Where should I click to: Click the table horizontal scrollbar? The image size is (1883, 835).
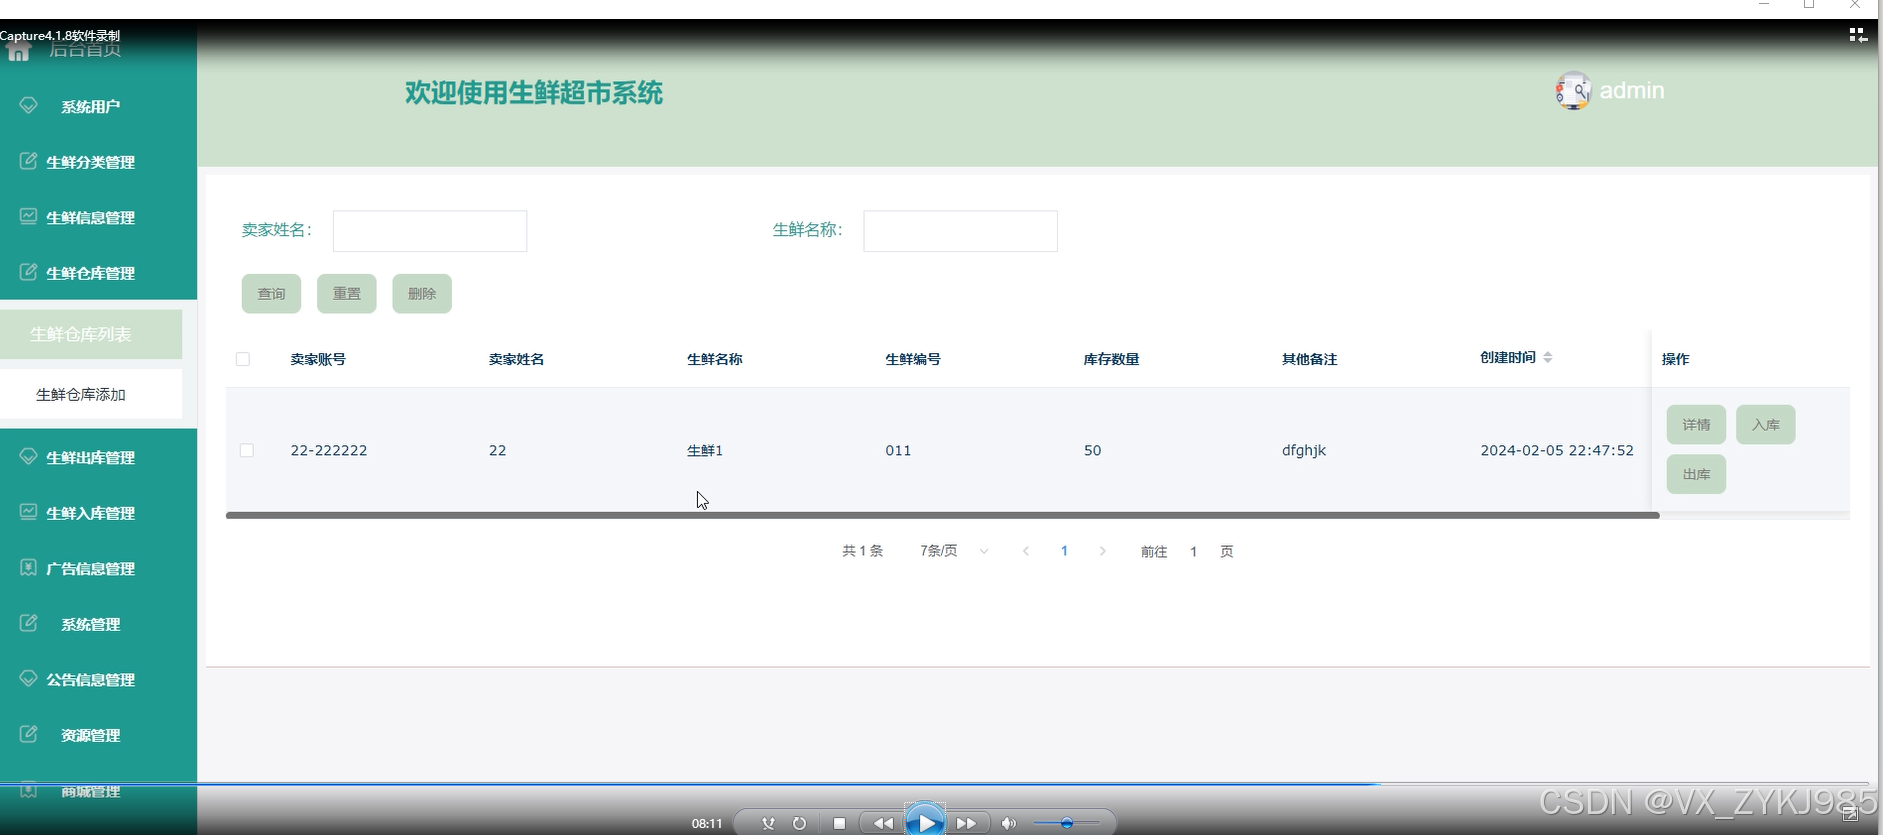942,515
